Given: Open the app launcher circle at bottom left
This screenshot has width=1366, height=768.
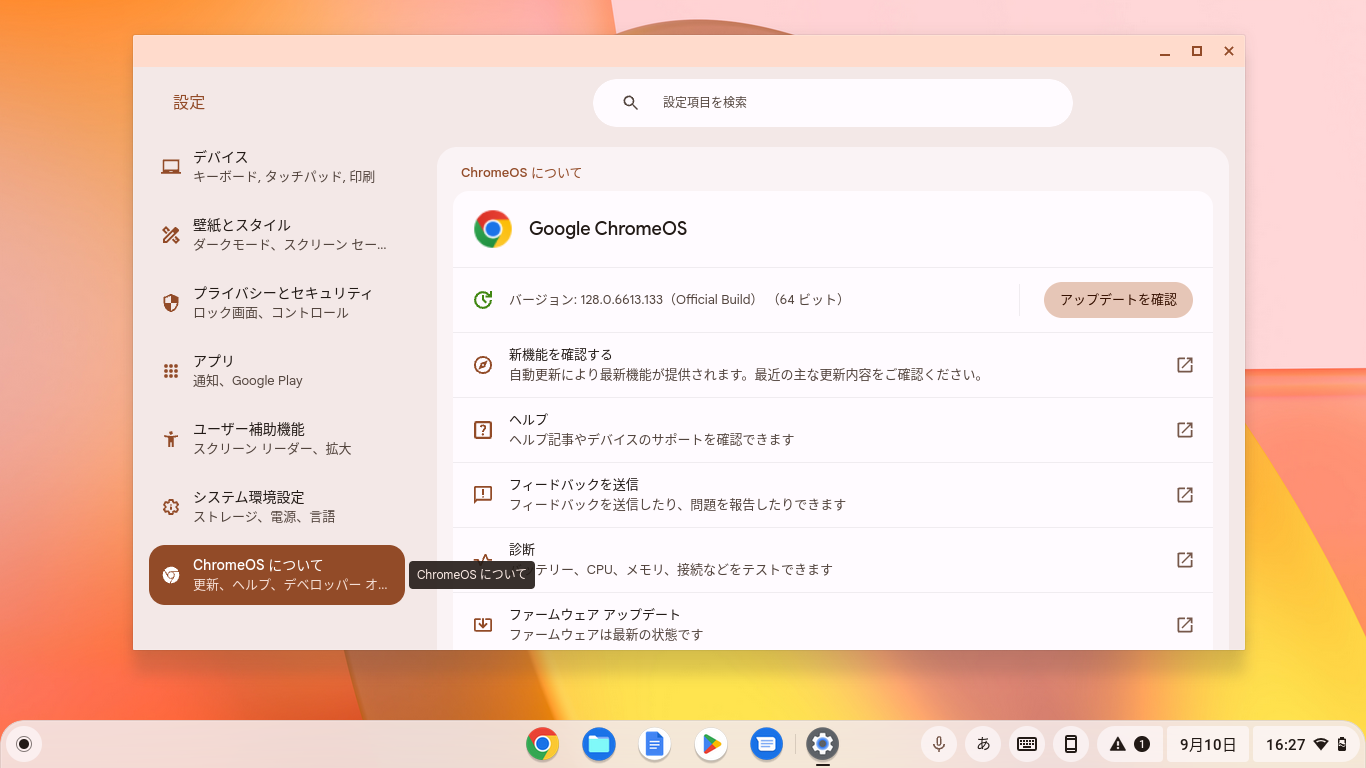Looking at the screenshot, I should coord(22,744).
